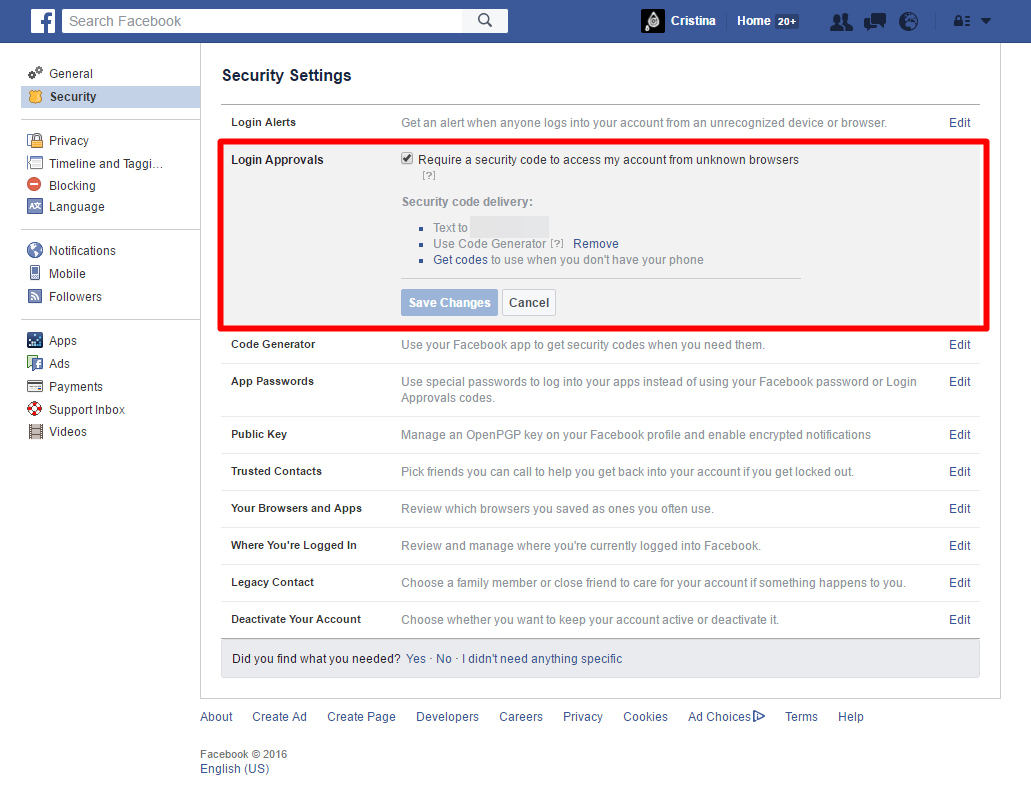The height and width of the screenshot is (800, 1031).
Task: Click the Followers feed icon
Action: tap(35, 296)
